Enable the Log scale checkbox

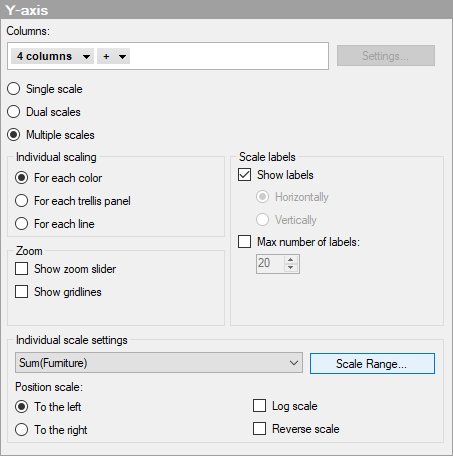point(259,406)
